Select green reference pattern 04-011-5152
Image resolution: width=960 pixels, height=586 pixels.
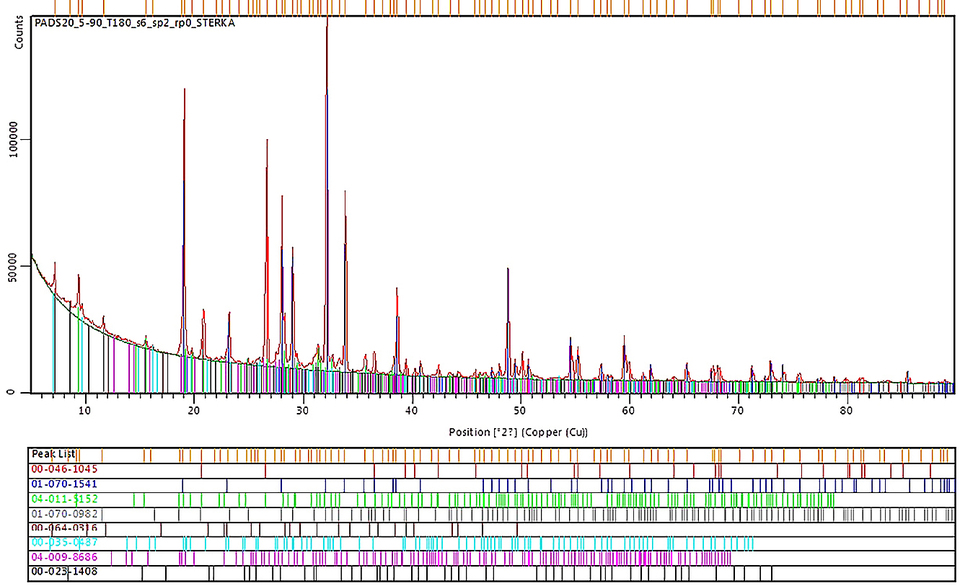(65, 499)
